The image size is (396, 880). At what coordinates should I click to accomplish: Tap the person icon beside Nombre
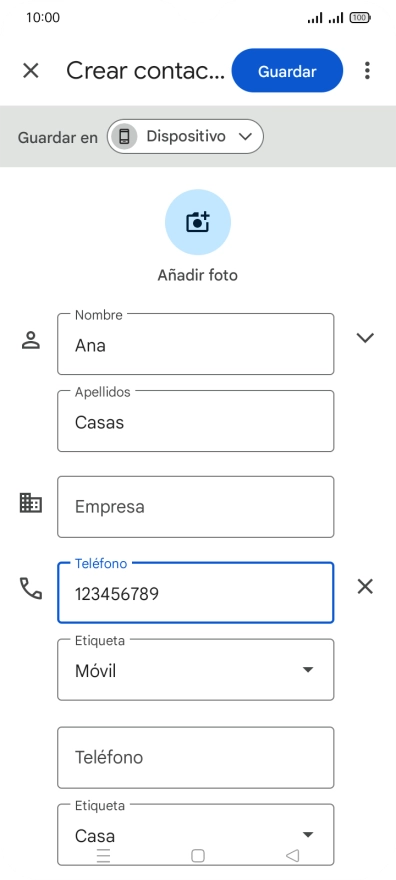[x=31, y=340]
